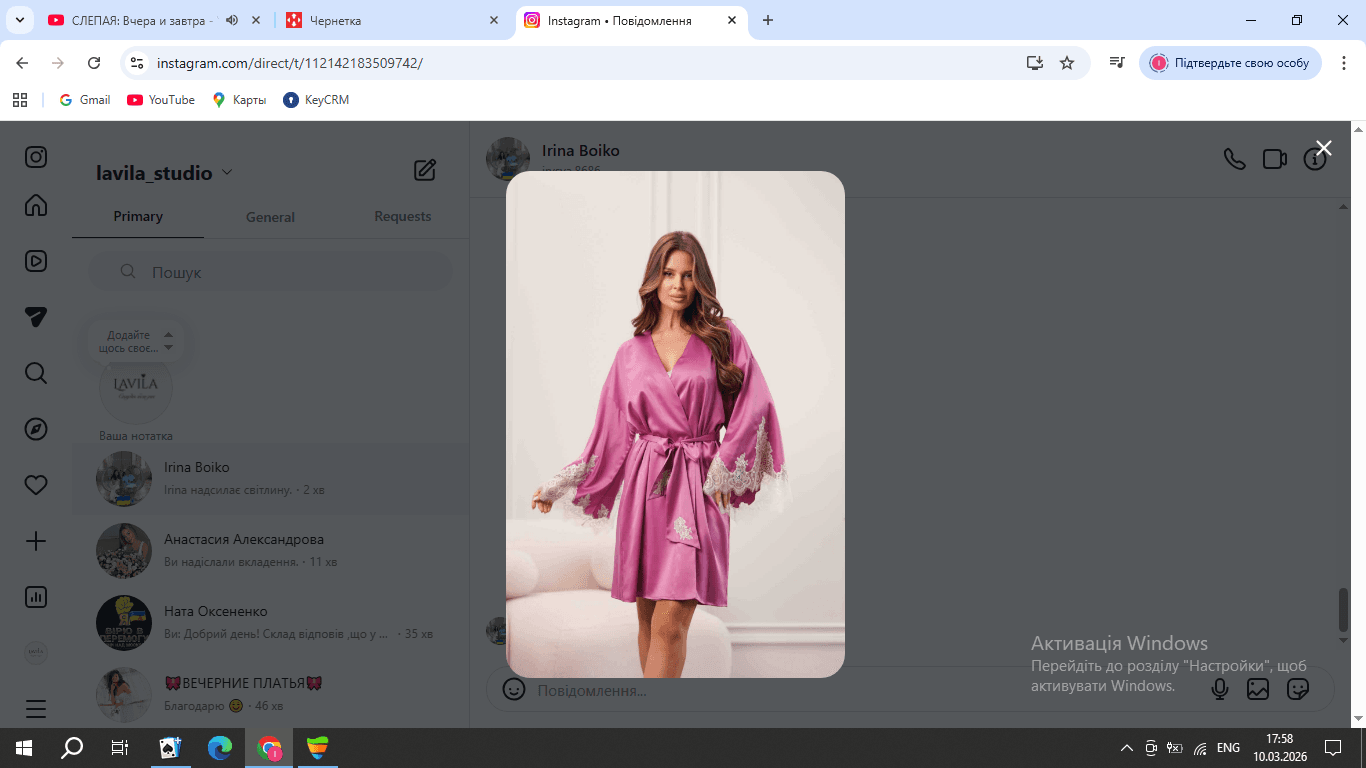Switch to the Чернетка browser tab

coord(394,20)
